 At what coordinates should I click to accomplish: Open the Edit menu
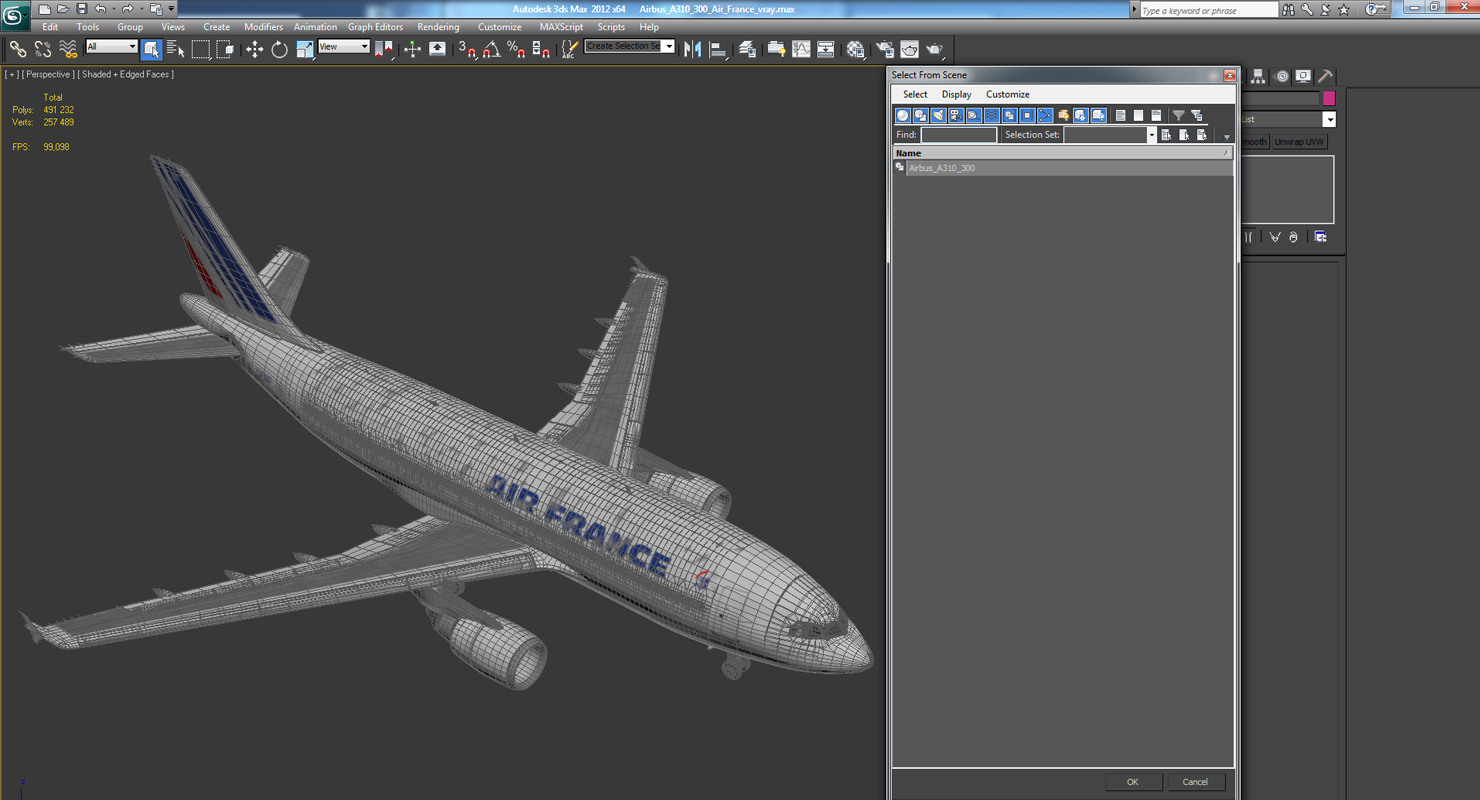(x=50, y=27)
